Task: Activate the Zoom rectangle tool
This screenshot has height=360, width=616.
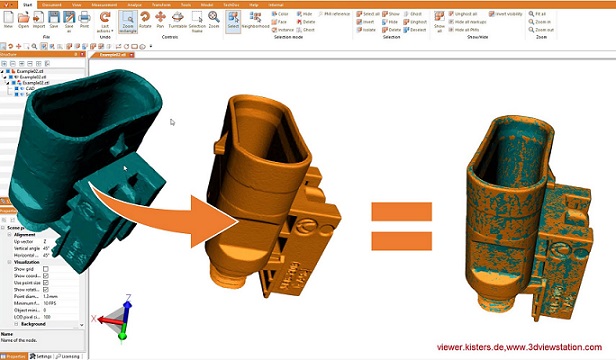Action: [128, 22]
